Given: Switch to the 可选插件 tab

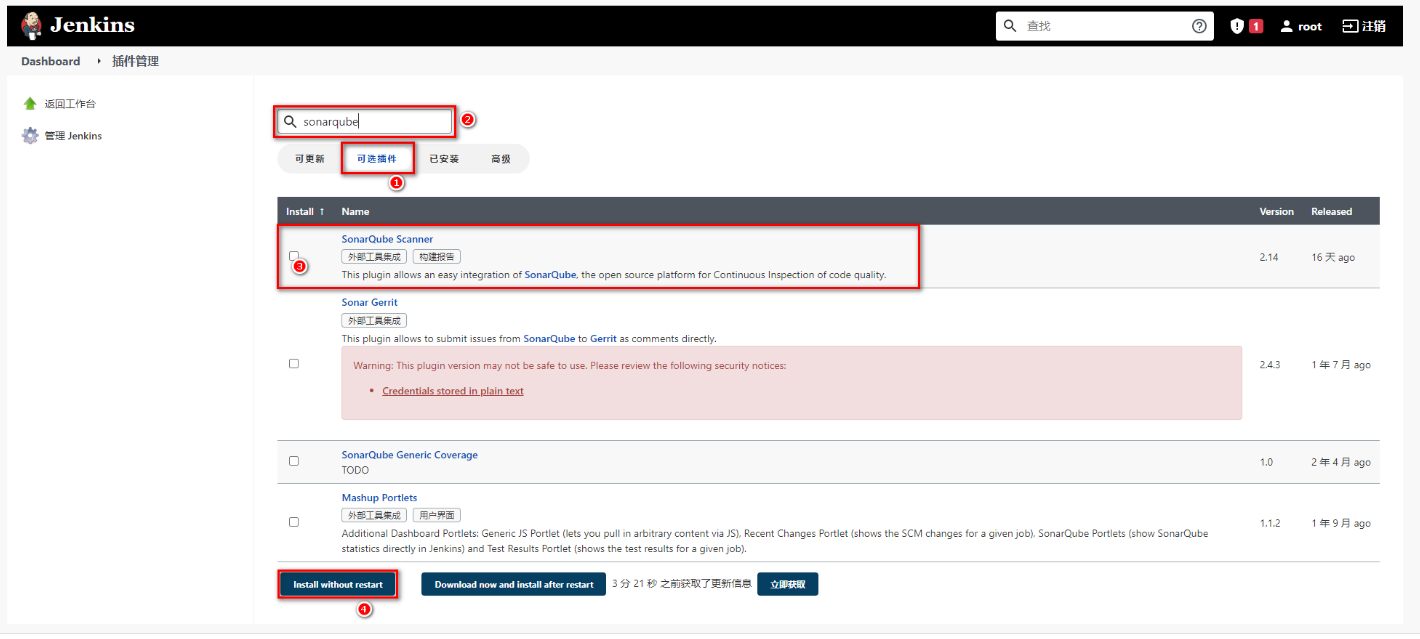Looking at the screenshot, I should pyautogui.click(x=376, y=159).
